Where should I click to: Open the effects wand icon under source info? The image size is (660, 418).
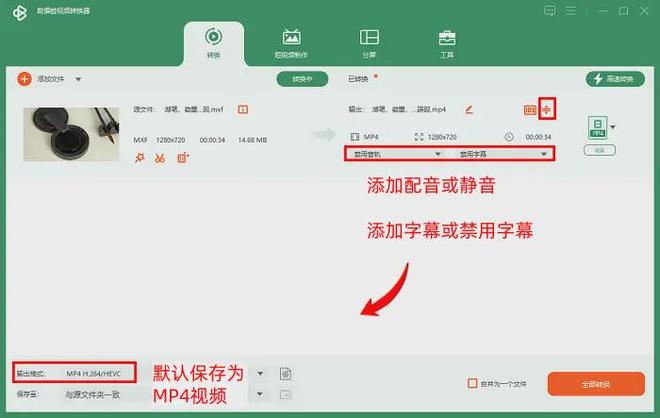coord(139,158)
